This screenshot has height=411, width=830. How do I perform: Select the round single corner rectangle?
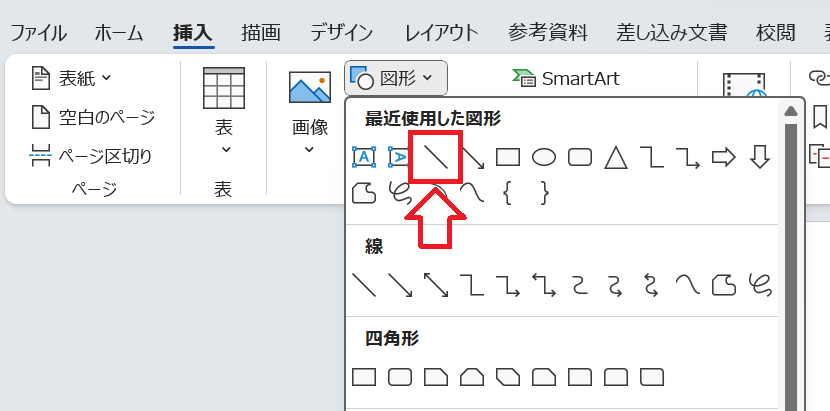pos(580,377)
